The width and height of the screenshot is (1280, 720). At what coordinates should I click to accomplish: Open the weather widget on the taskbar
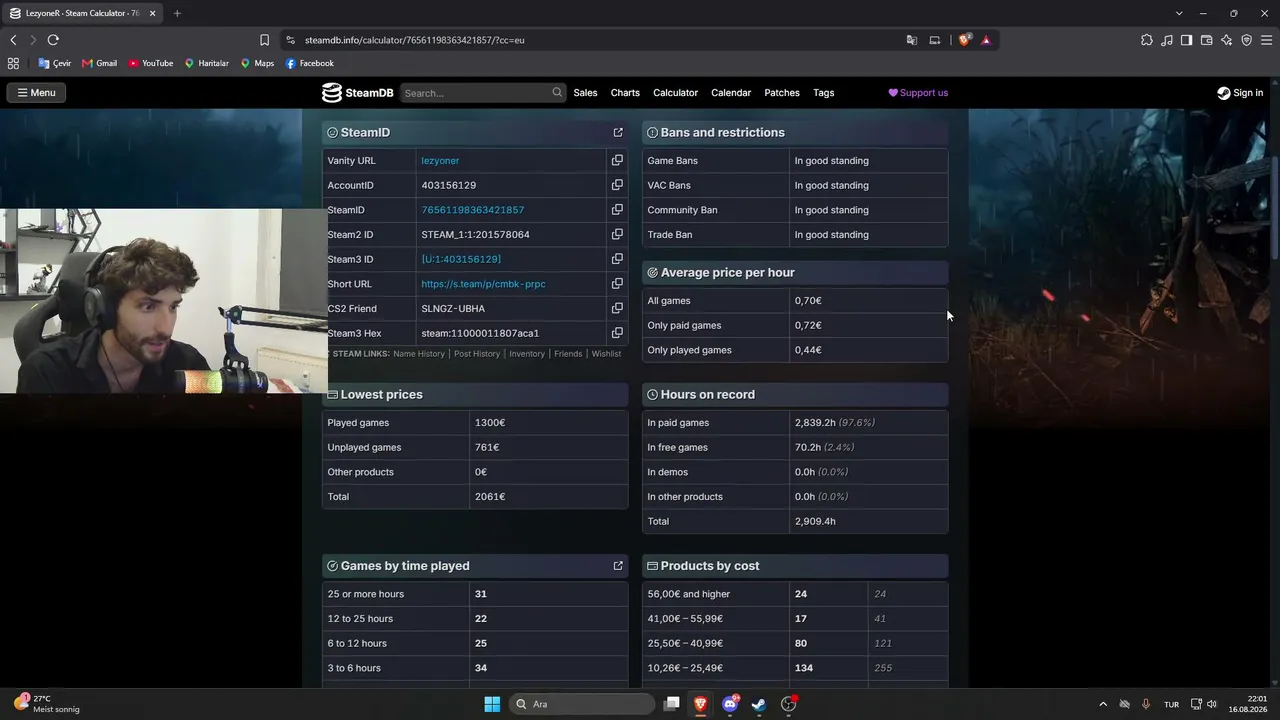(x=47, y=704)
